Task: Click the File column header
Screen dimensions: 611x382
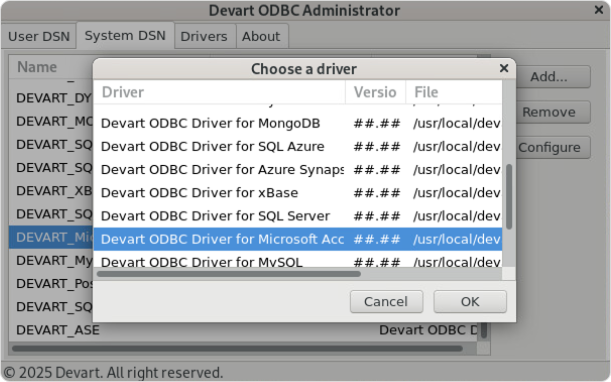Action: (x=454, y=92)
